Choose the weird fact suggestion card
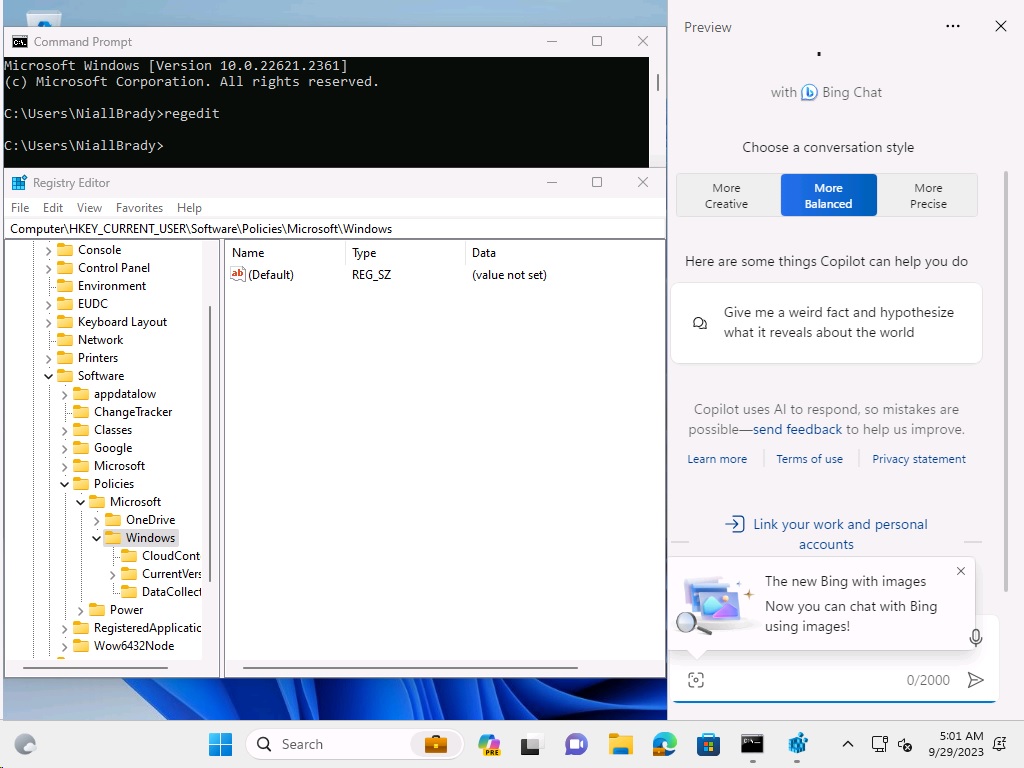Image resolution: width=1024 pixels, height=768 pixels. pyautogui.click(x=826, y=323)
